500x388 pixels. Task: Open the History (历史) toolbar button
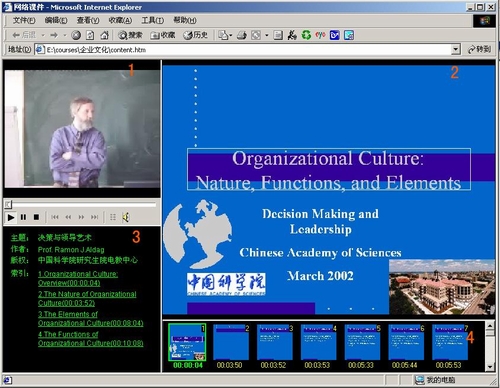(x=196, y=35)
